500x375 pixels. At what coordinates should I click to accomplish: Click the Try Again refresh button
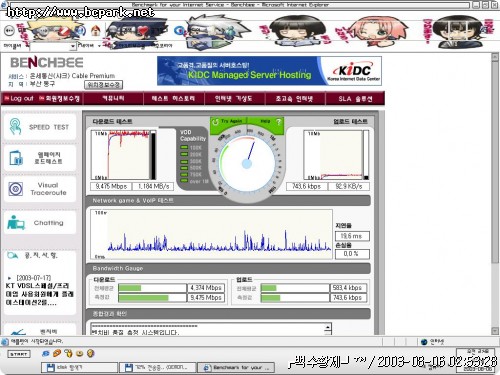point(228,121)
